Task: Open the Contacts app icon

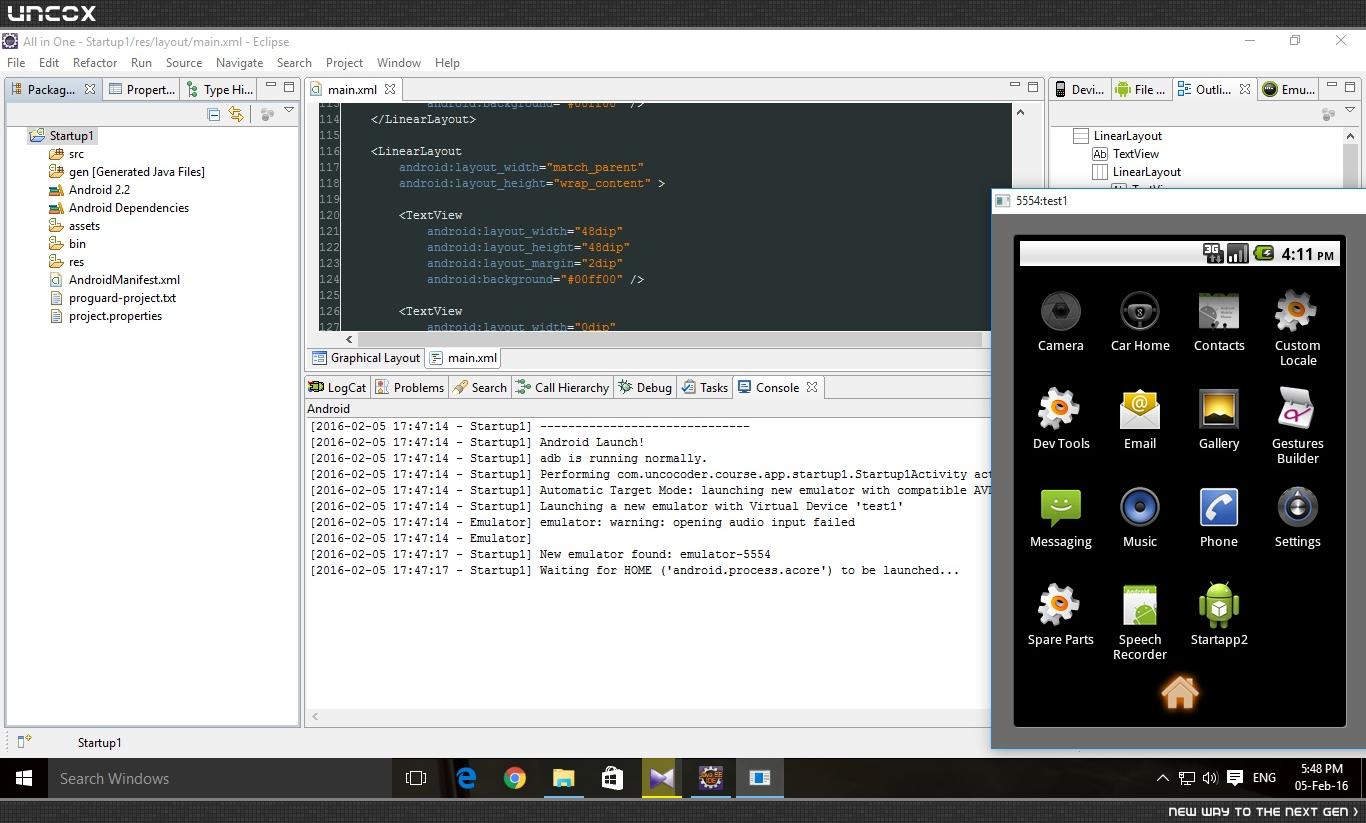Action: (1218, 322)
